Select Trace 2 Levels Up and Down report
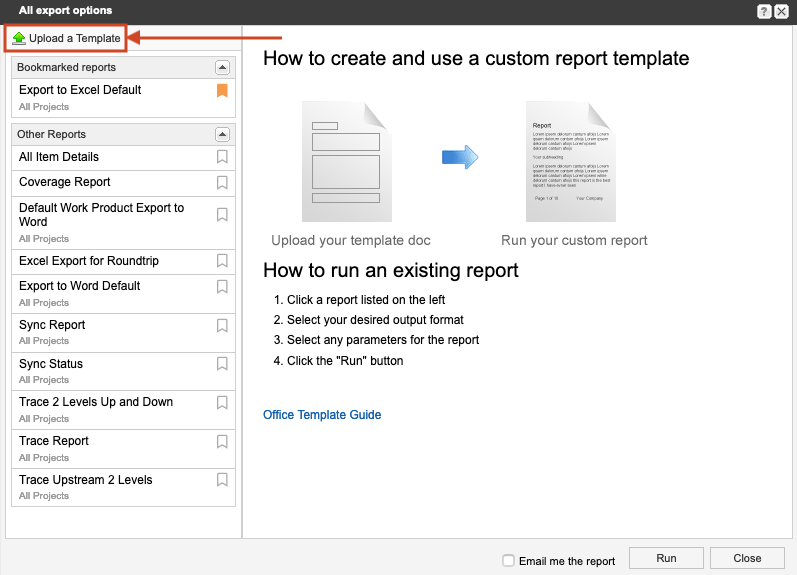Viewport: 797px width, 575px height. (x=96, y=402)
